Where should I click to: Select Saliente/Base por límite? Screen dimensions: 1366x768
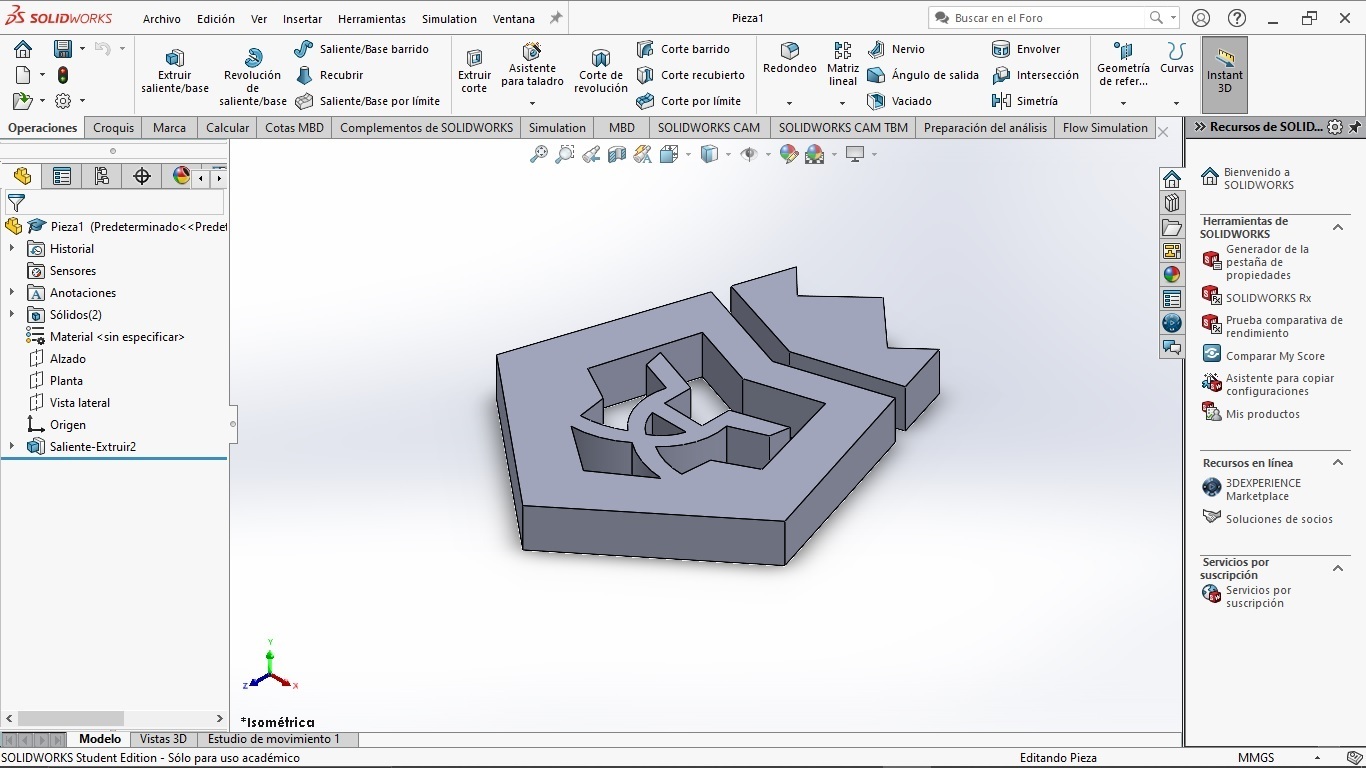pyautogui.click(x=367, y=101)
